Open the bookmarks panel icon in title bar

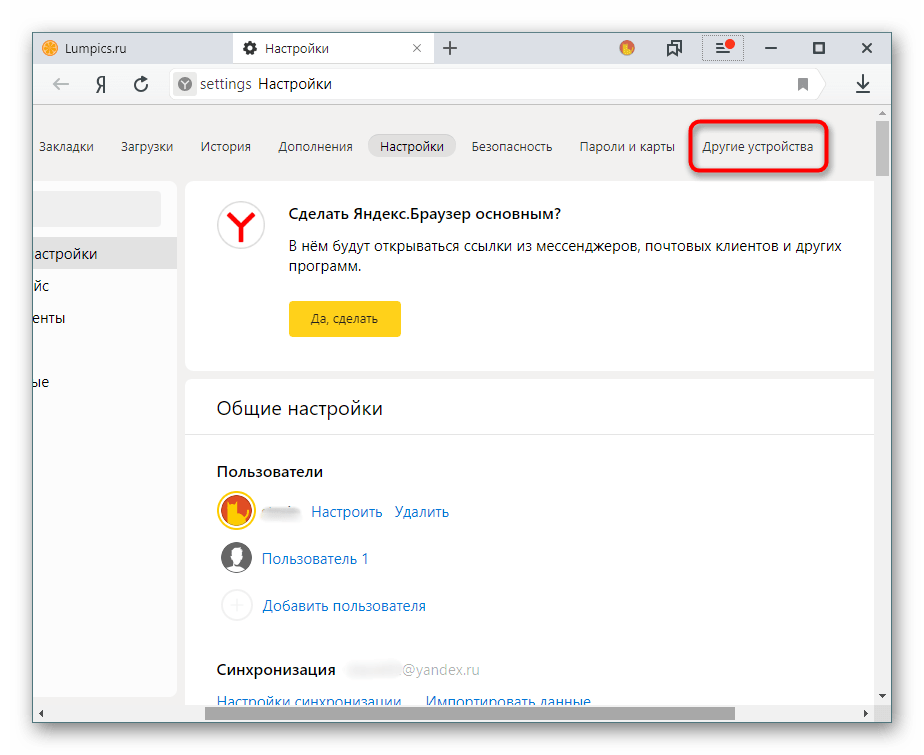click(674, 48)
